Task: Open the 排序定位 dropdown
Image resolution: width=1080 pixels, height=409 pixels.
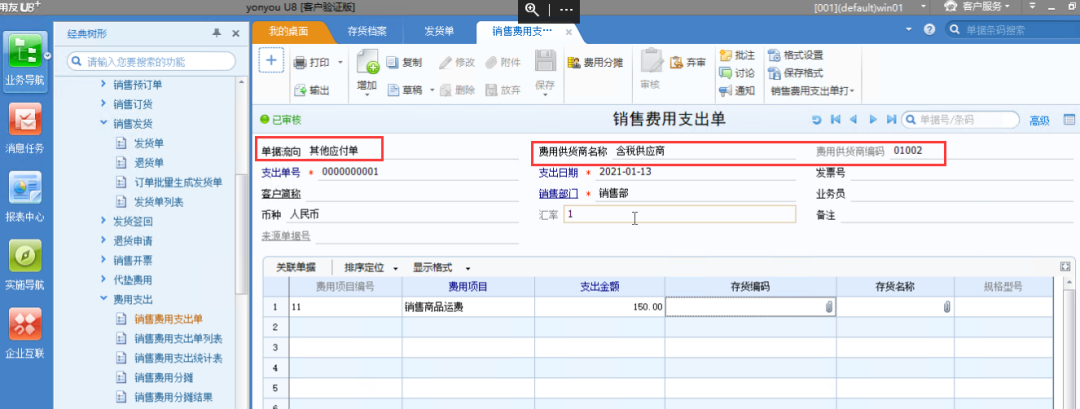Action: [371, 267]
